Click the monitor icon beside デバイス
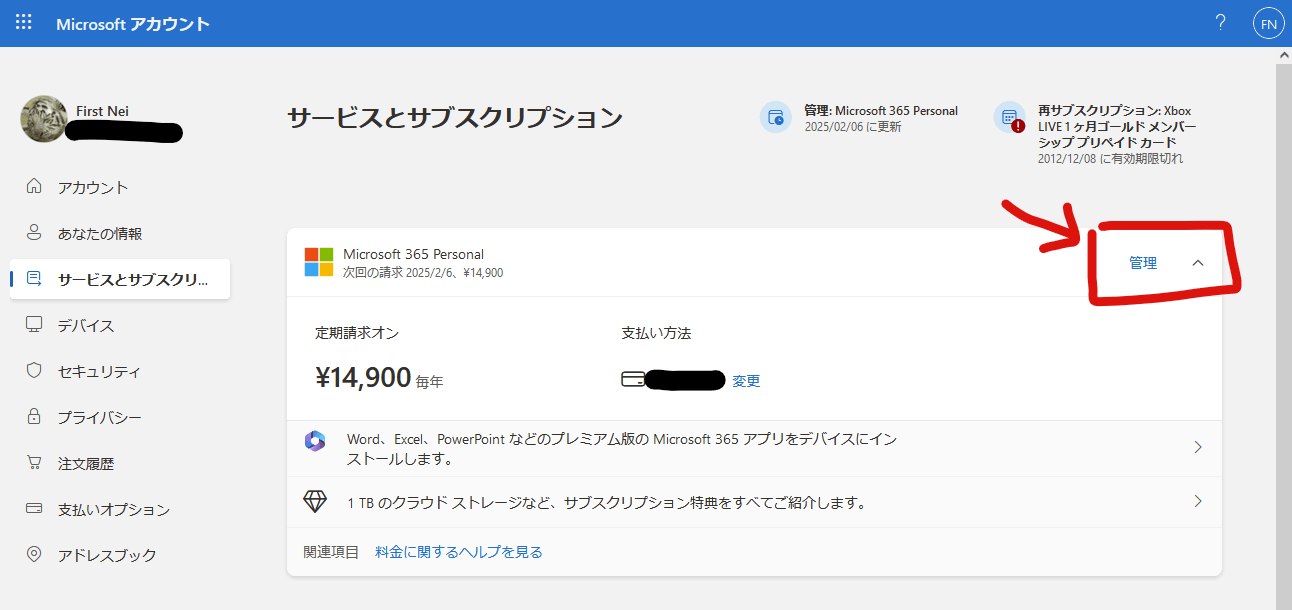The image size is (1292, 610). point(35,325)
